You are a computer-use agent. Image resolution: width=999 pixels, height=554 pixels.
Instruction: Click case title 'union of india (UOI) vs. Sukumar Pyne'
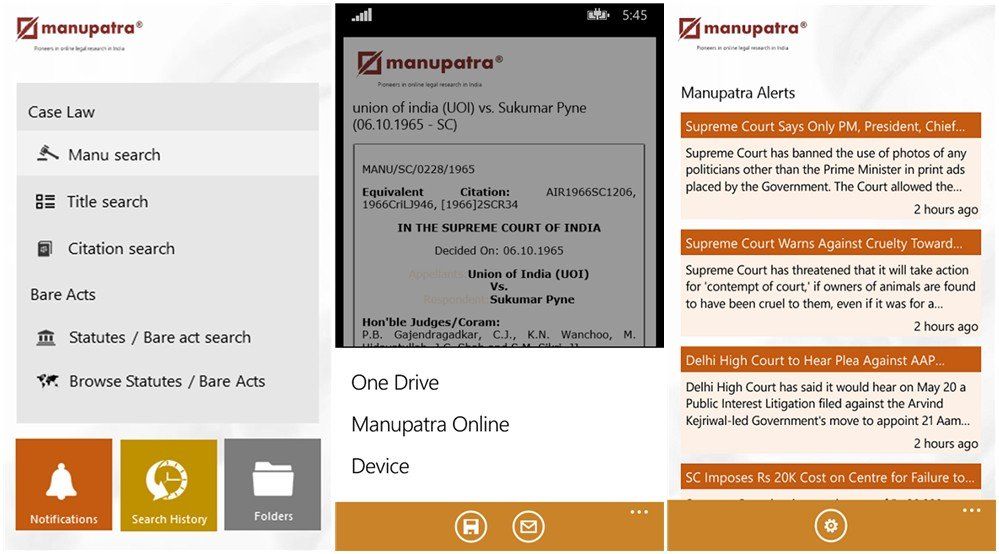[x=470, y=116]
